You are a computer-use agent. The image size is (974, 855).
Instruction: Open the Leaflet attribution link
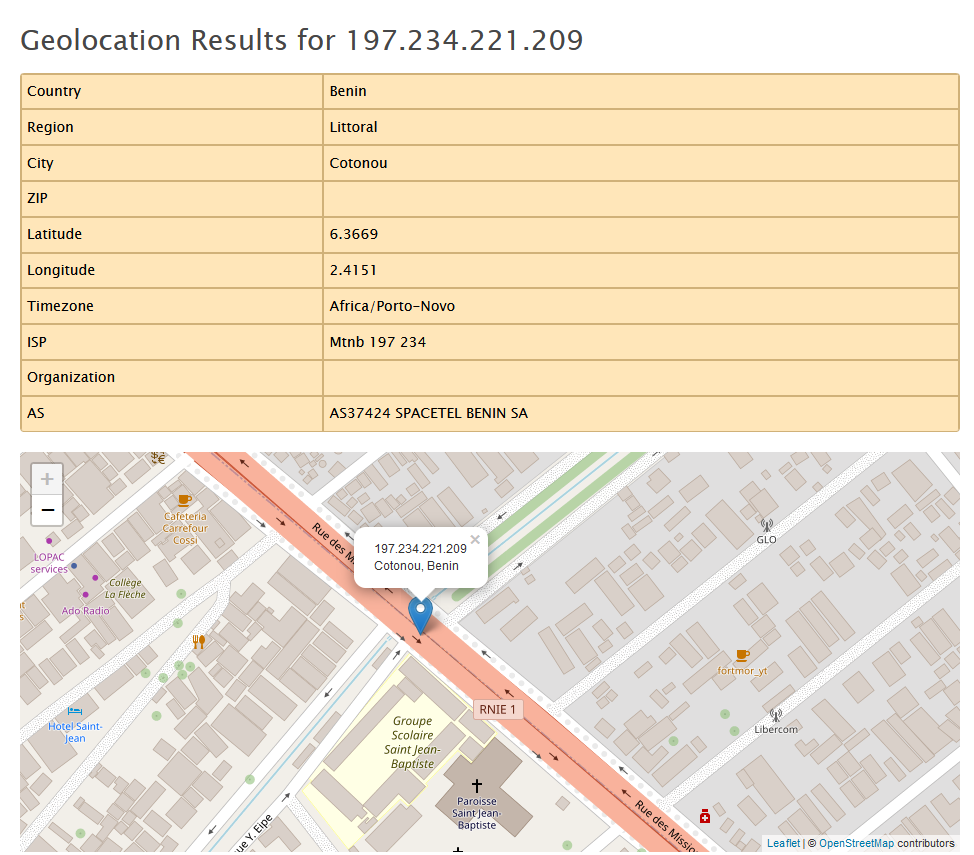click(x=783, y=844)
